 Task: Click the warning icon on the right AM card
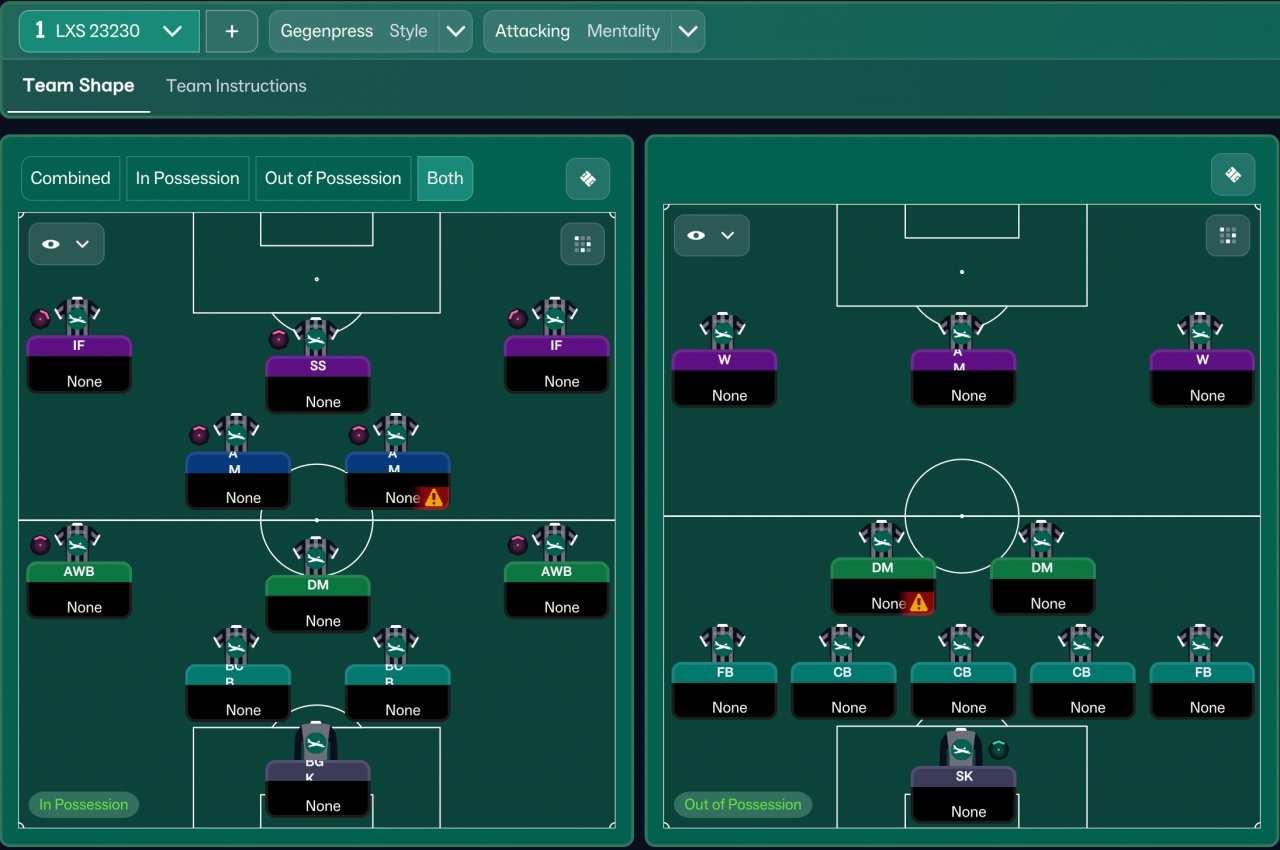coord(433,497)
